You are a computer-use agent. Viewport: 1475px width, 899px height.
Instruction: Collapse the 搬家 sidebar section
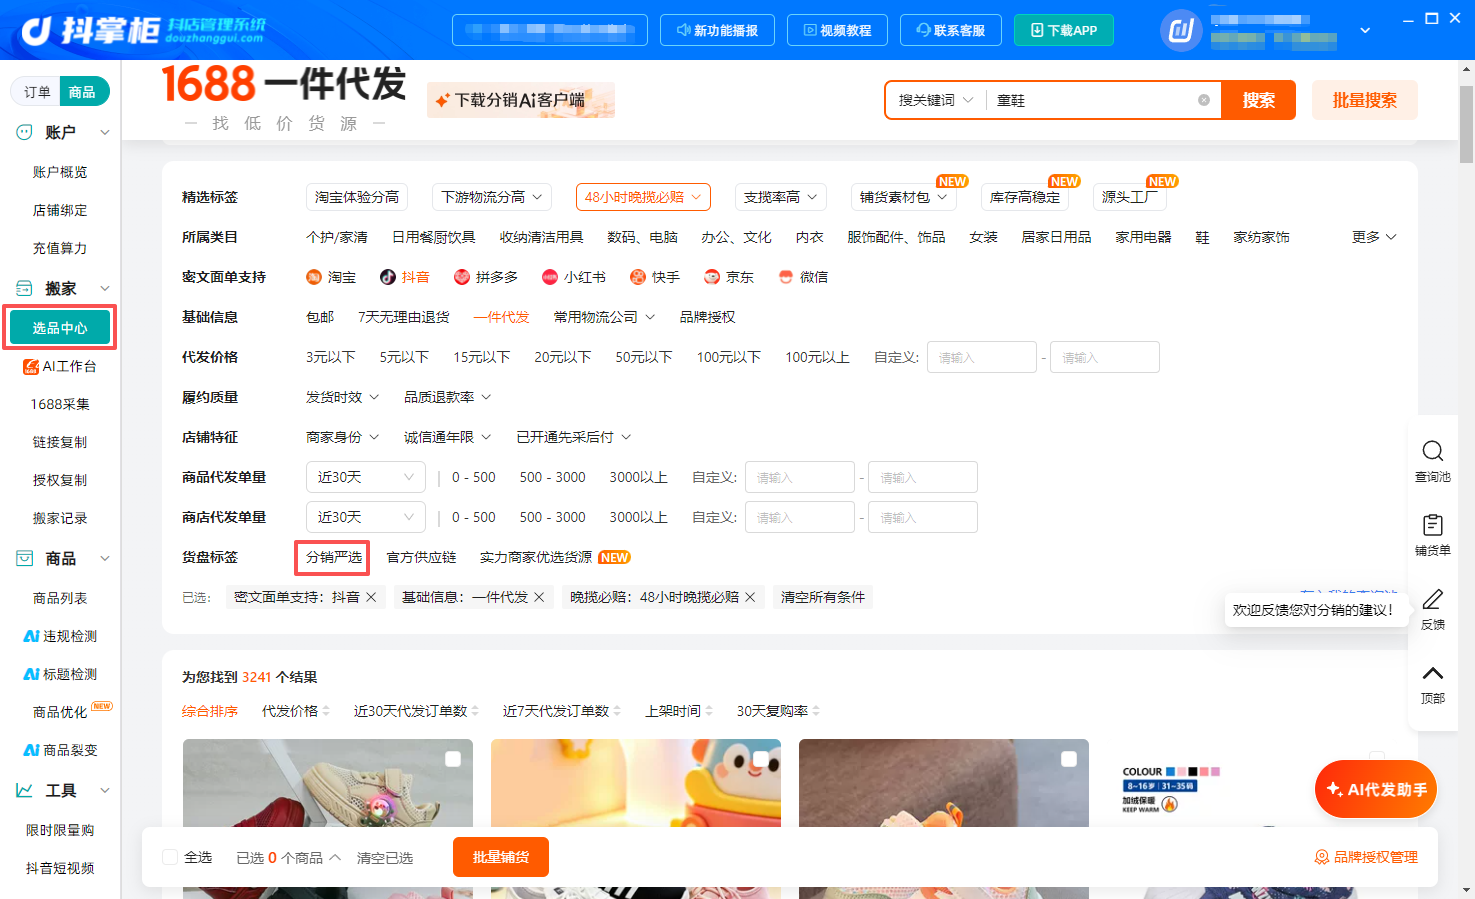pyautogui.click(x=104, y=288)
